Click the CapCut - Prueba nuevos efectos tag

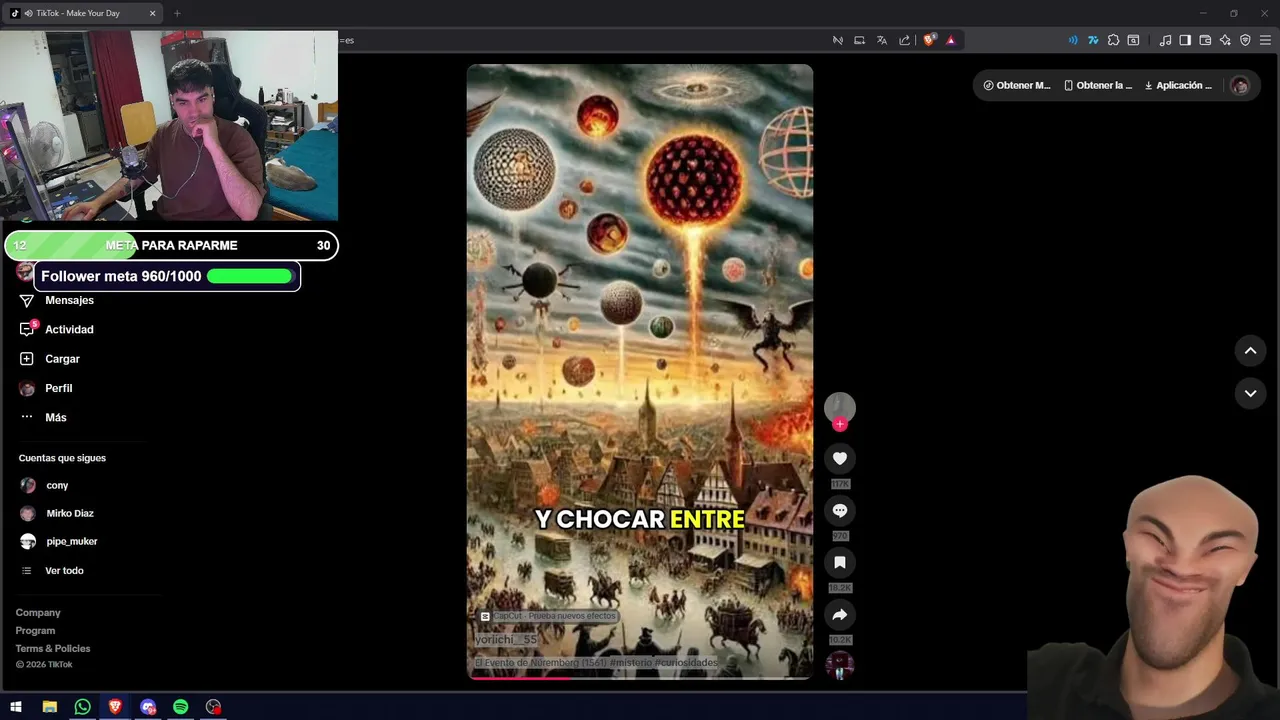click(x=548, y=617)
